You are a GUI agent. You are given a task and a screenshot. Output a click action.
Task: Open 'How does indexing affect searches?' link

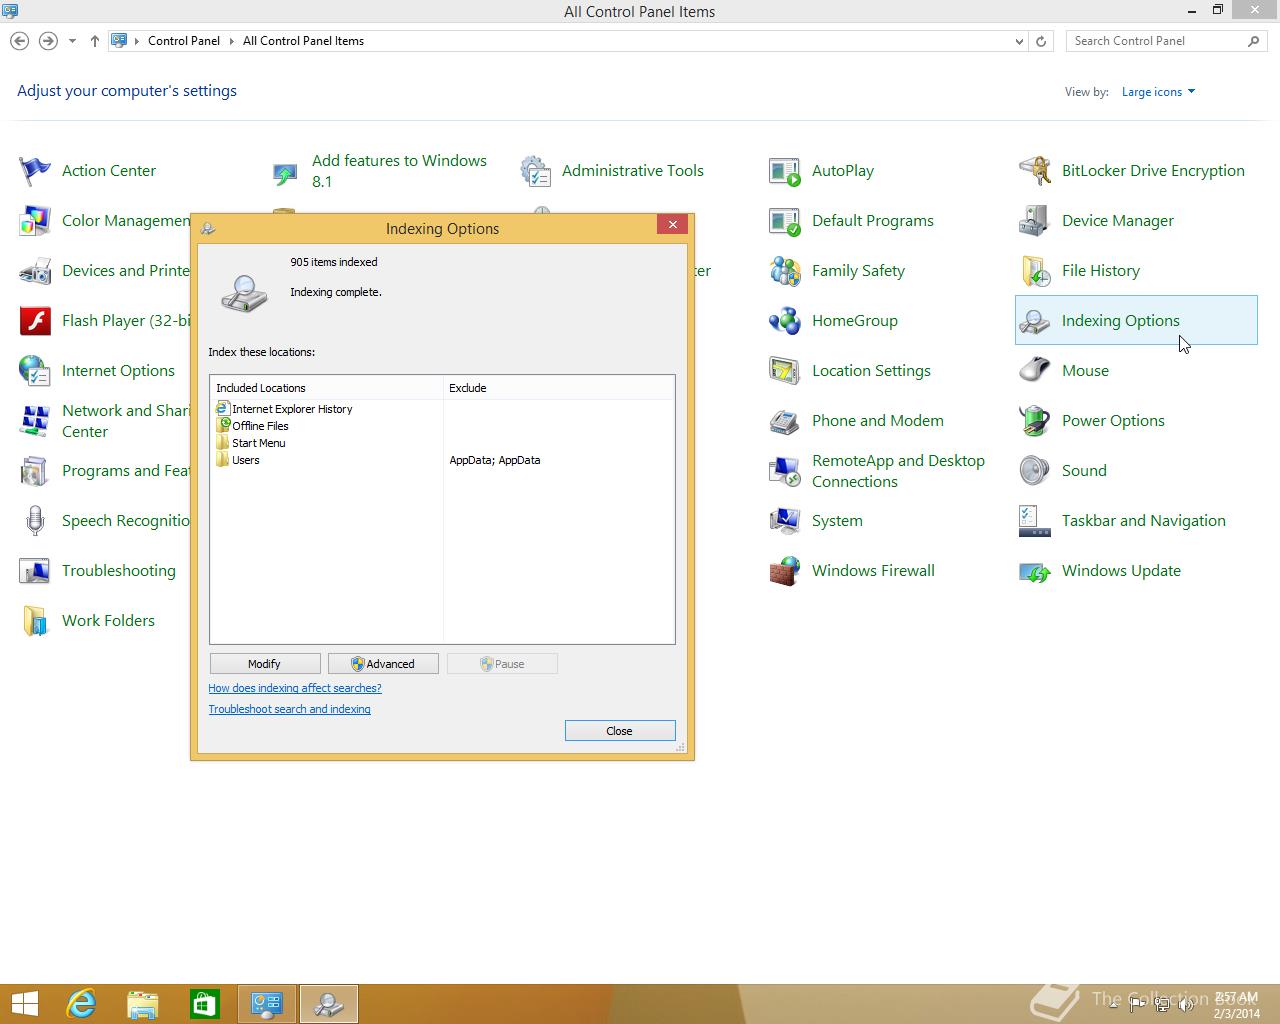[x=295, y=688]
